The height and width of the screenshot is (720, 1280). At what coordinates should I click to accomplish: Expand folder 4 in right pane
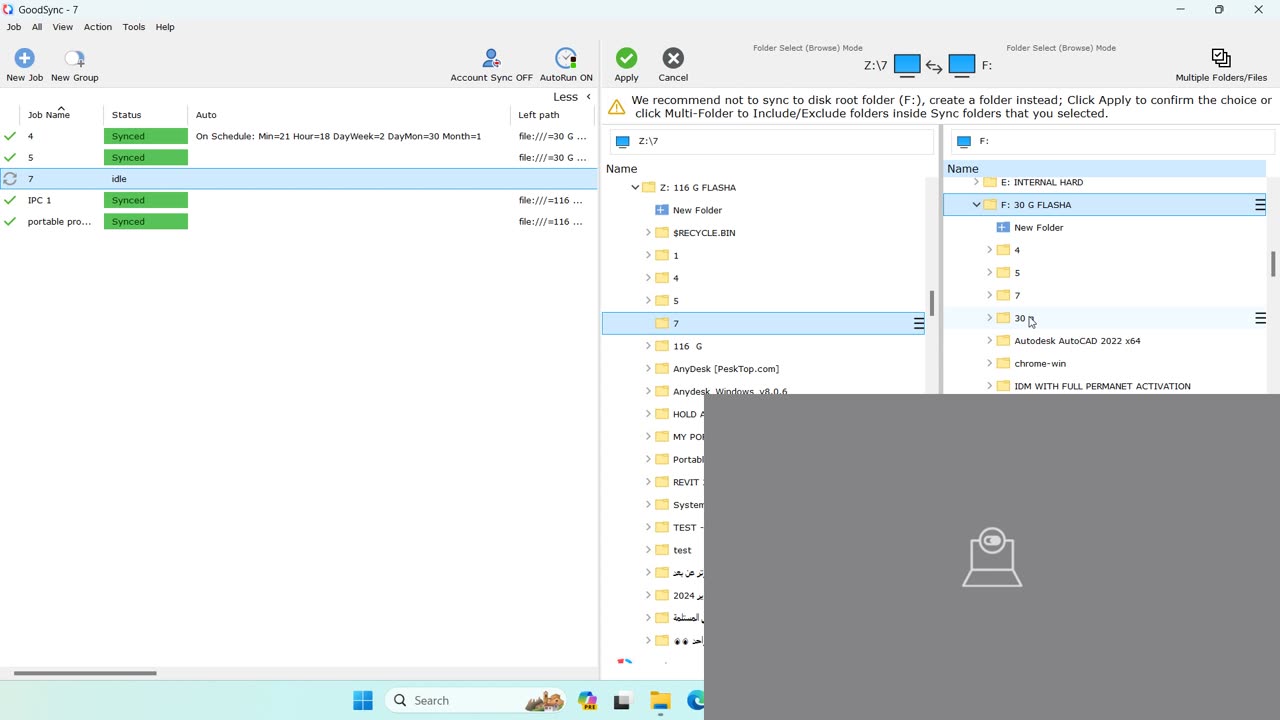point(989,250)
